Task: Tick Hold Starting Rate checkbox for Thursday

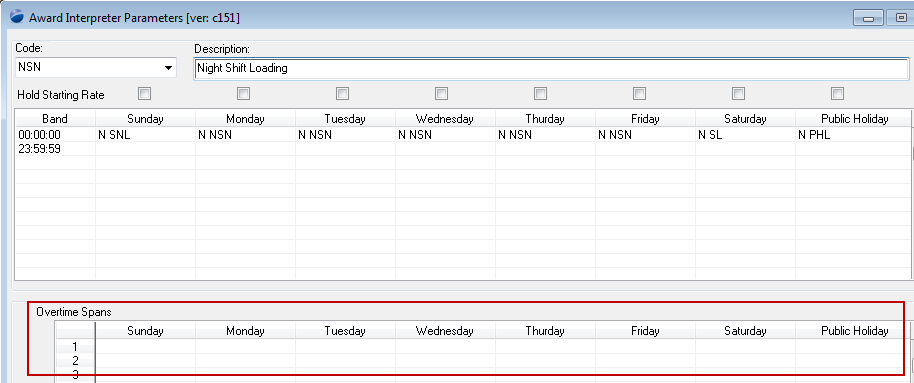Action: (541, 93)
